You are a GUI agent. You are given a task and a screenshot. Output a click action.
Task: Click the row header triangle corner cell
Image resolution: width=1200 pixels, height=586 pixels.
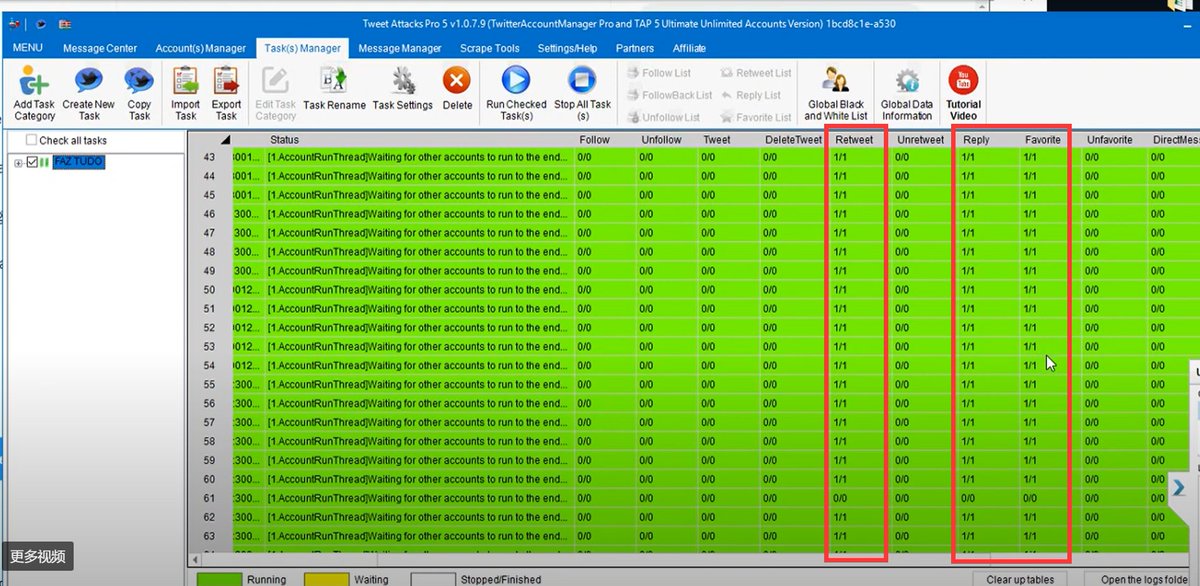[210, 140]
